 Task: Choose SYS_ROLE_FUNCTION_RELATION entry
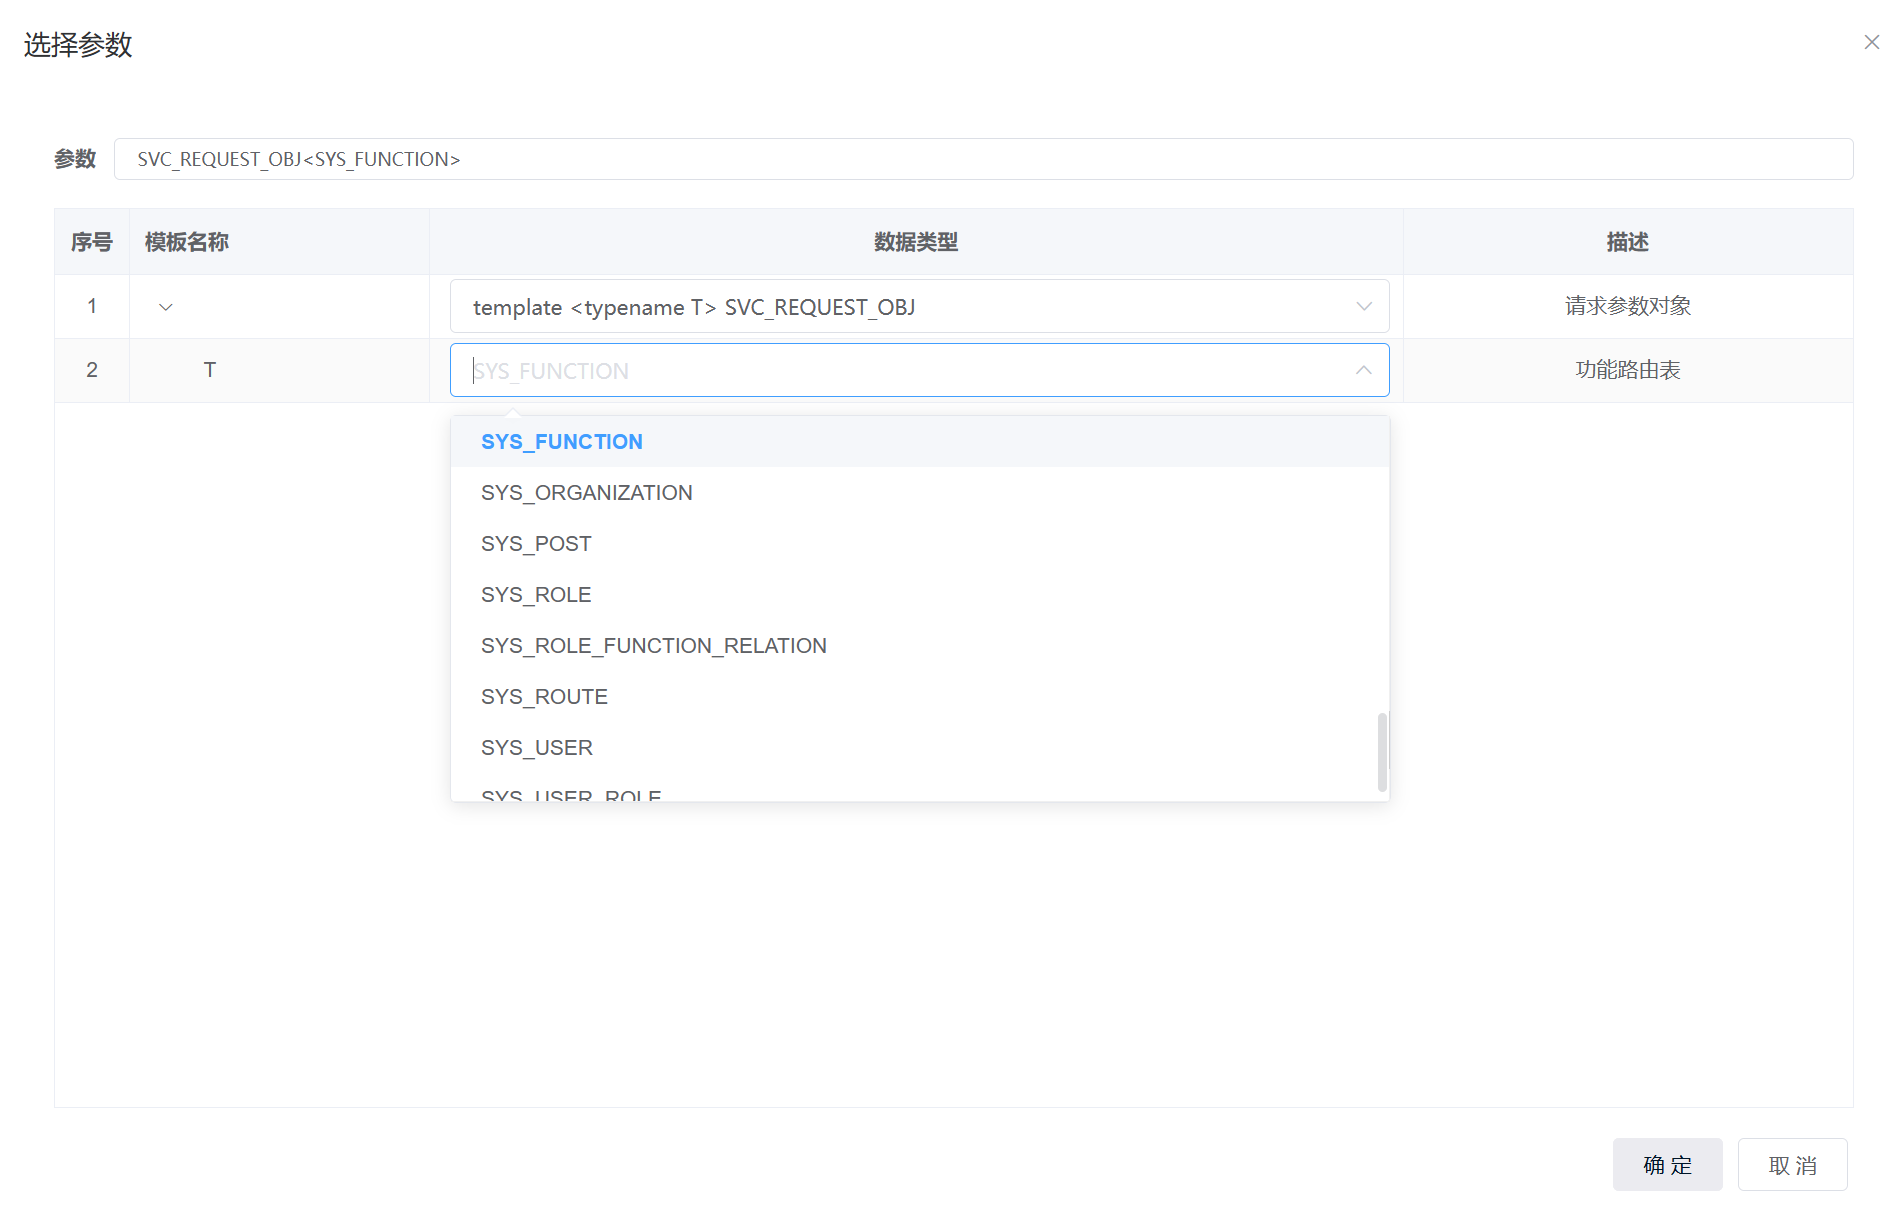pyautogui.click(x=654, y=646)
